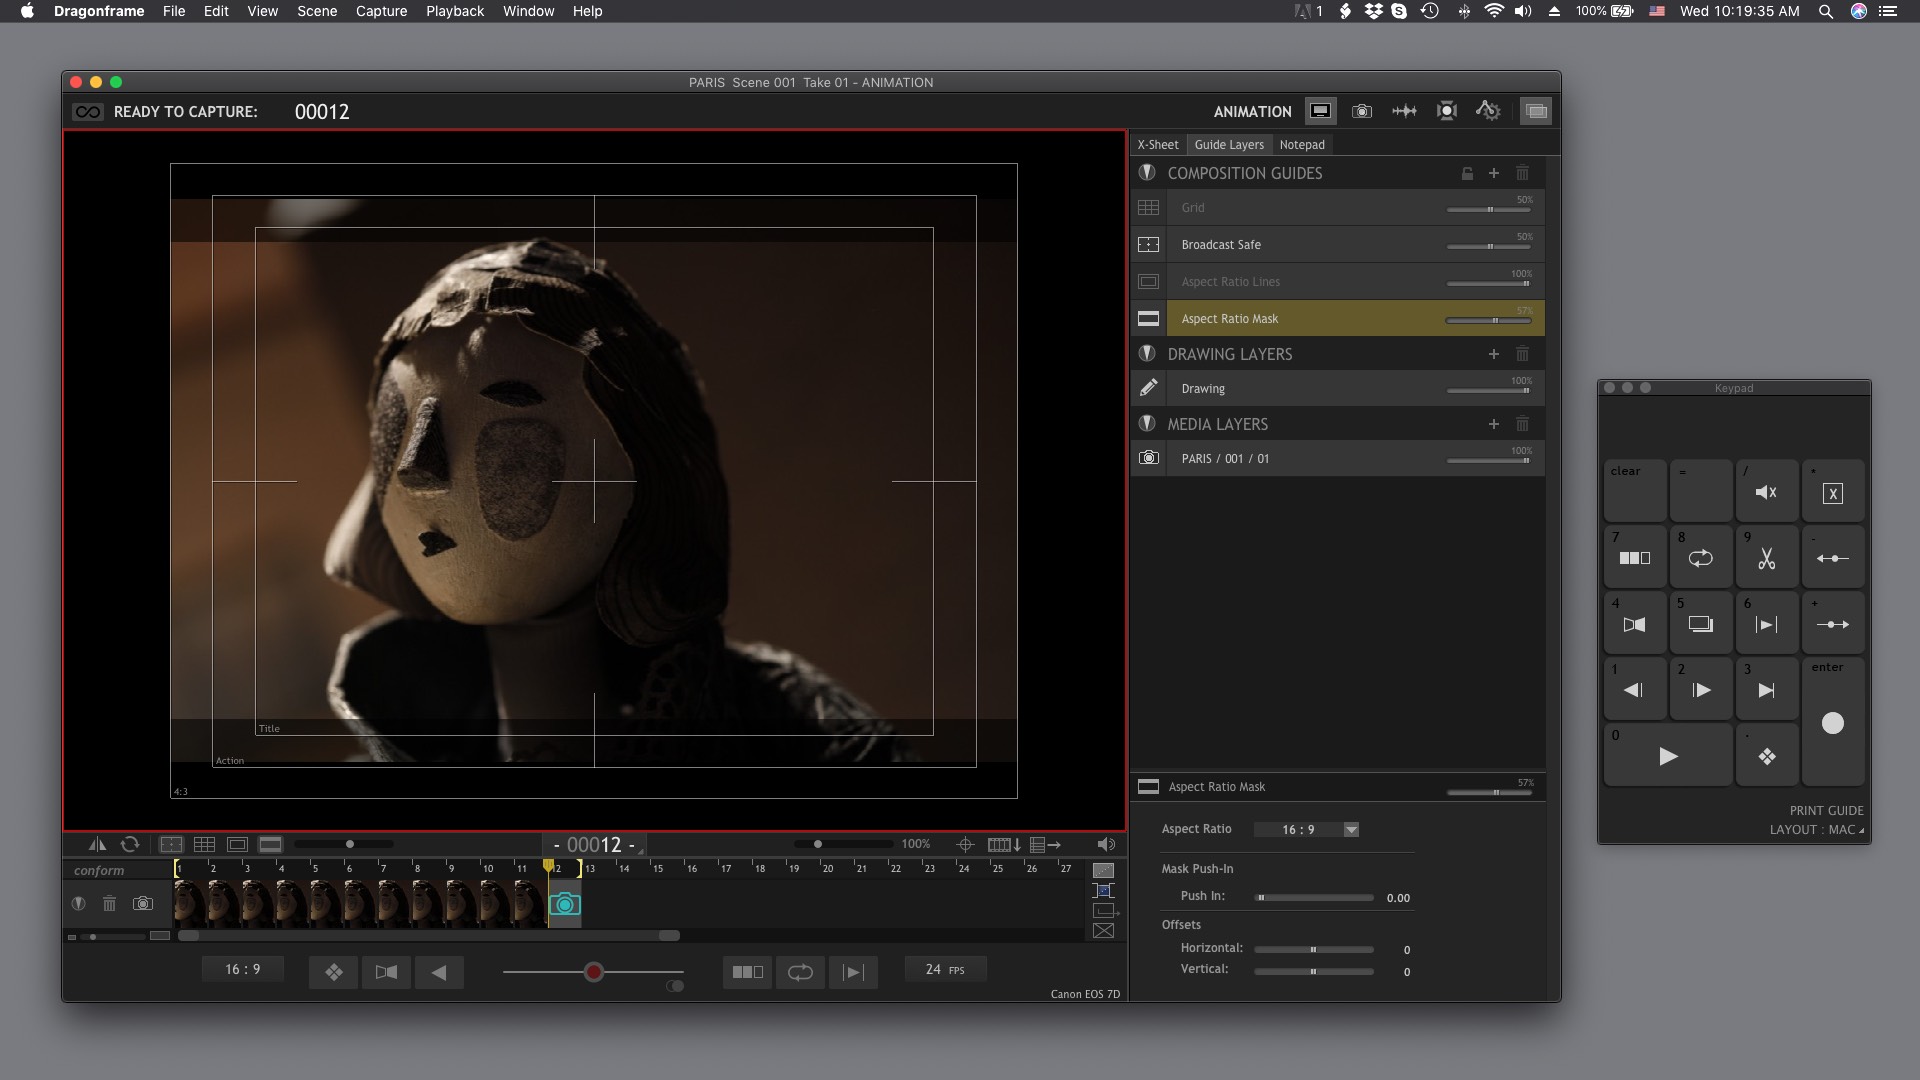Click the Keypad mute audio key
Image resolution: width=1920 pixels, height=1080 pixels.
(1766, 491)
